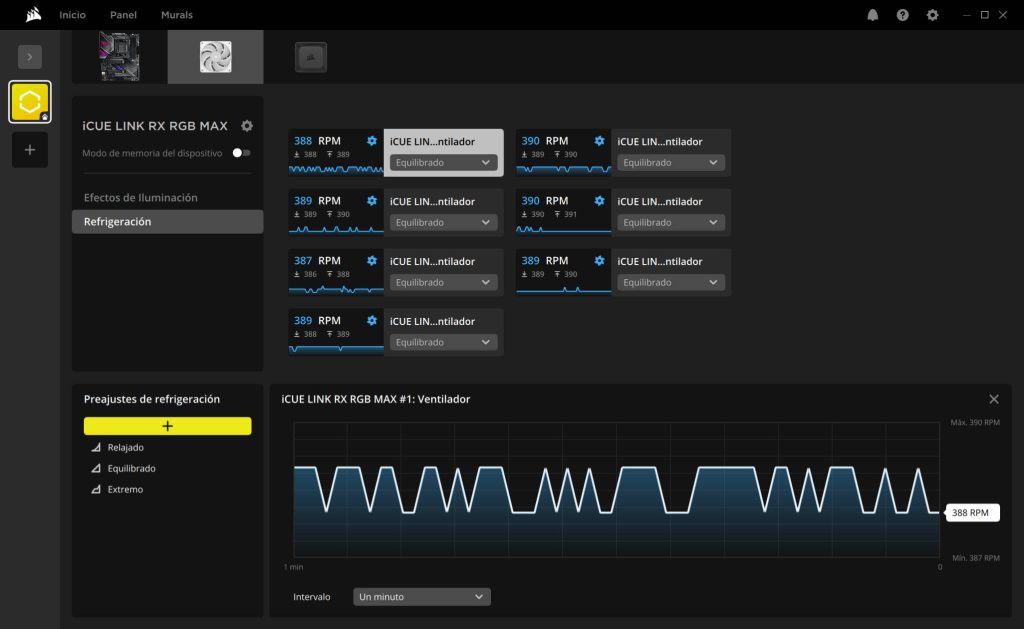Screen dimensions: 1024x629
Task: Go to Panel tab
Action: [123, 14]
